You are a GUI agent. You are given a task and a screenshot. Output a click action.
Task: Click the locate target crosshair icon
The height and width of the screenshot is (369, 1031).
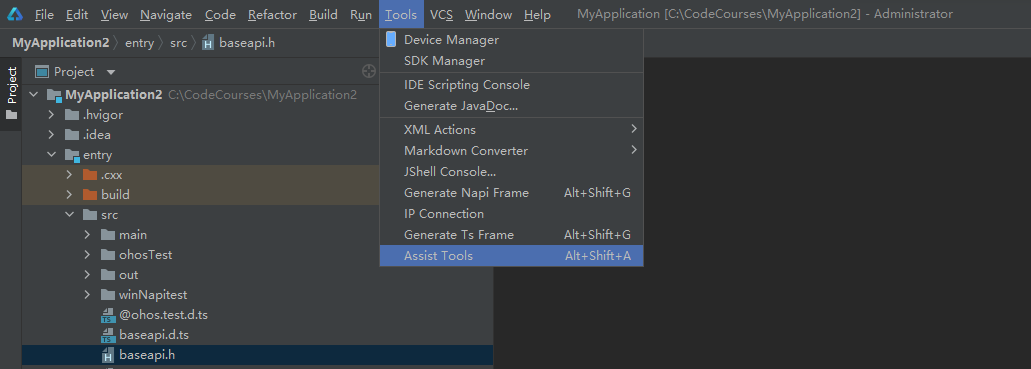369,71
